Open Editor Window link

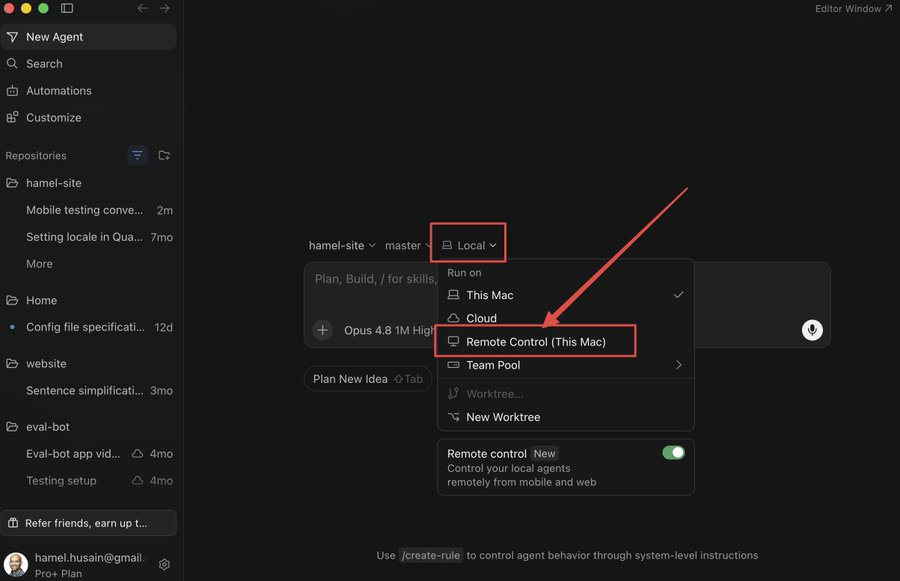[852, 9]
